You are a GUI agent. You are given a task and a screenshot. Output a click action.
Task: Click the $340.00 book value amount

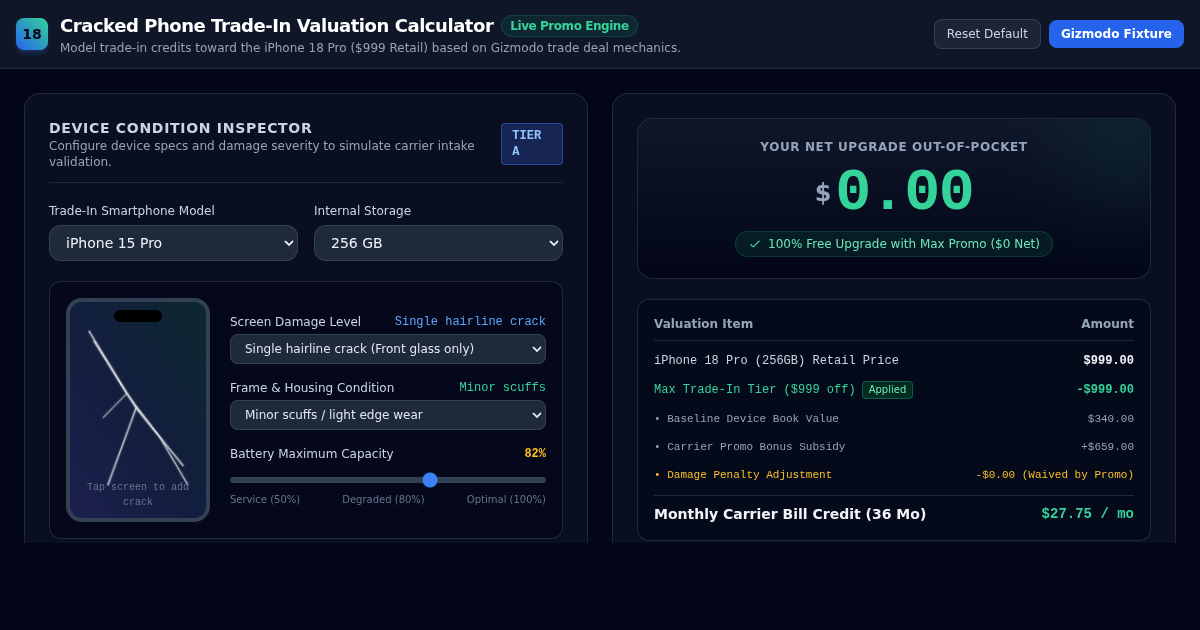pyautogui.click(x=1111, y=419)
